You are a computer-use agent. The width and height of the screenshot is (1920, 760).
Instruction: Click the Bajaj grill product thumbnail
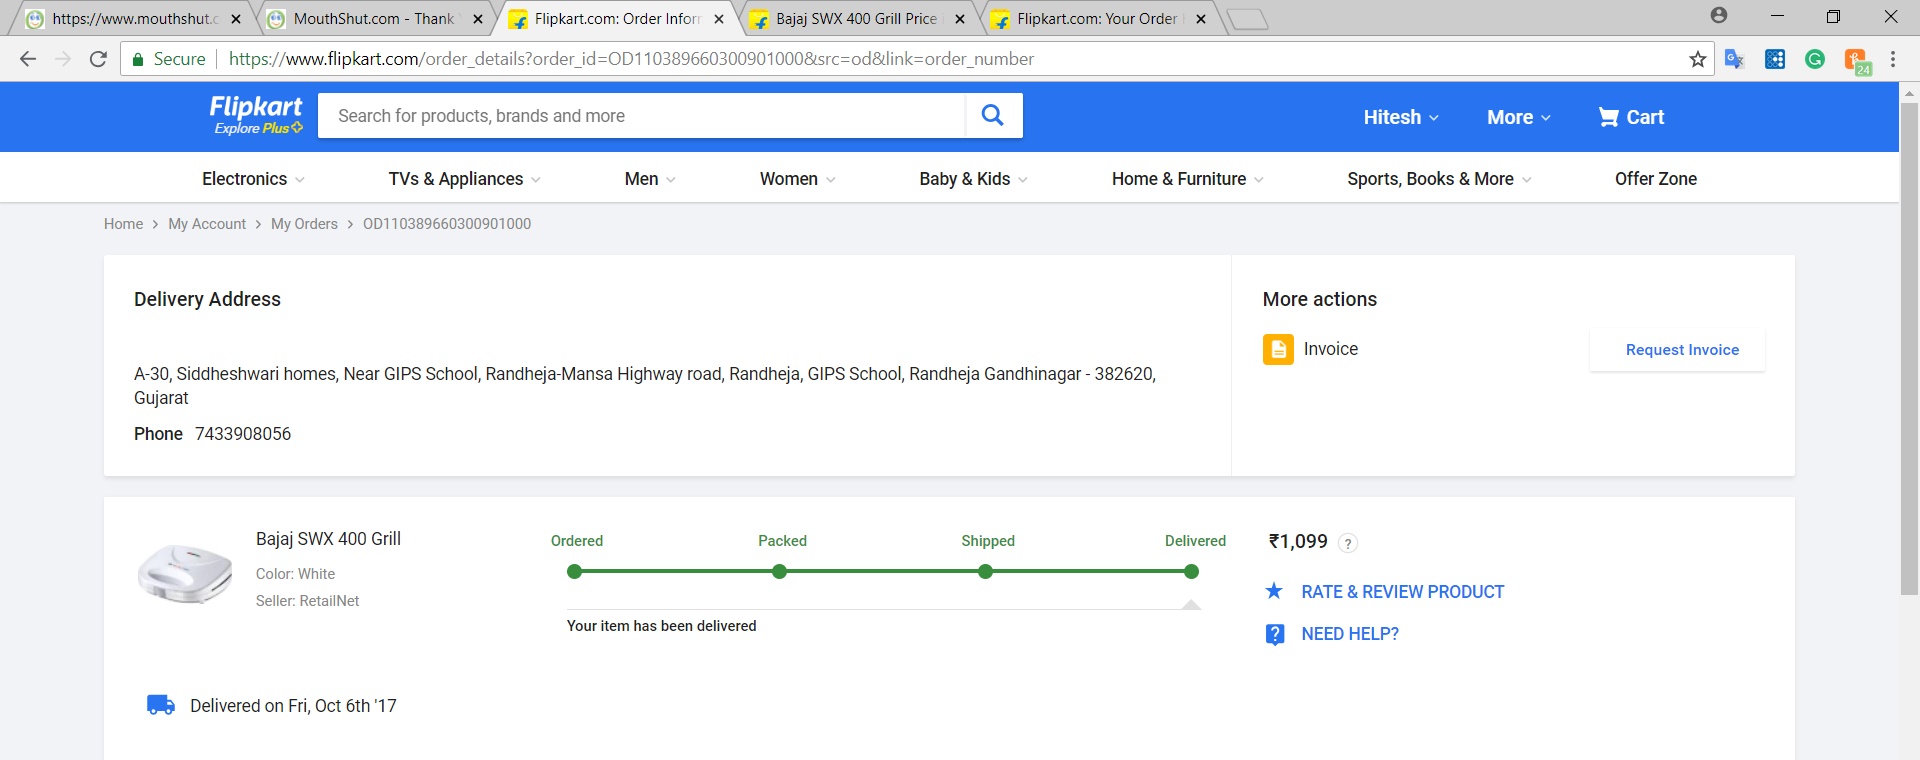[185, 573]
